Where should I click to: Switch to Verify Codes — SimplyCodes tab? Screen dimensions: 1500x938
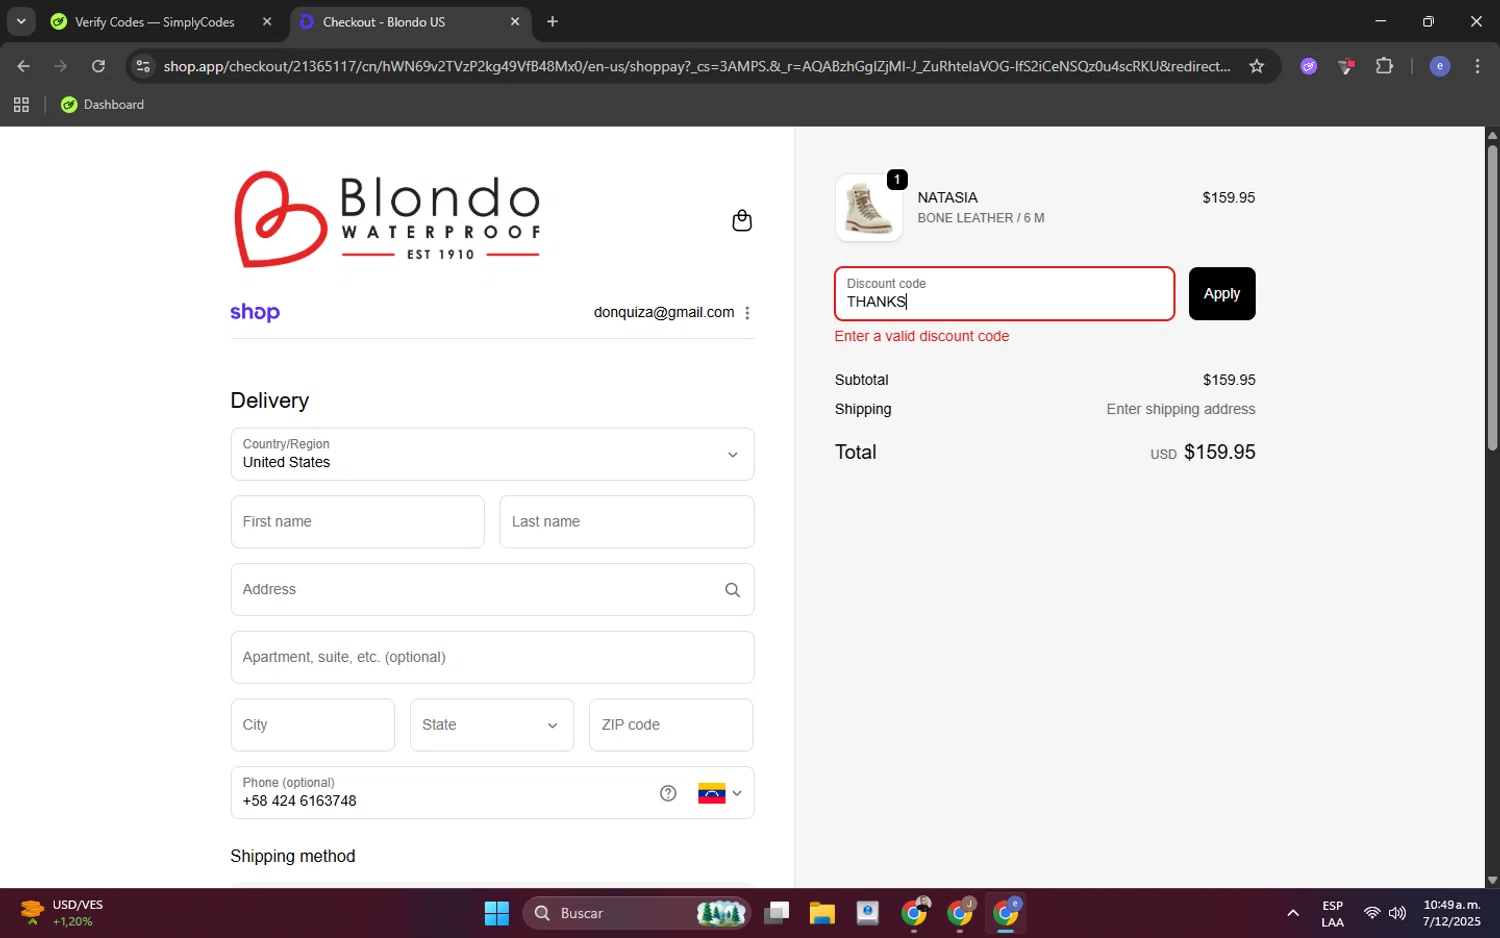point(155,22)
